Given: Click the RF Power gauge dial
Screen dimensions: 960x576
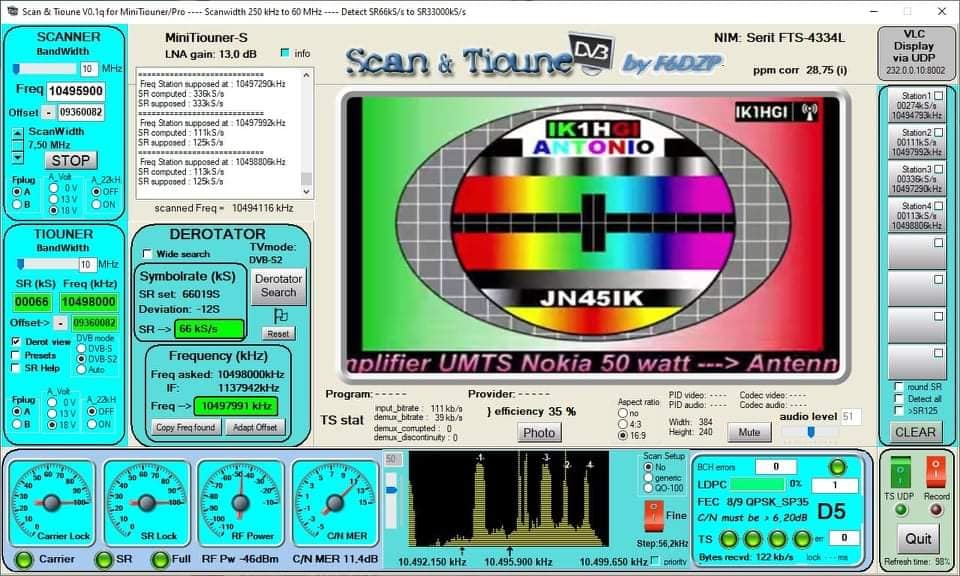Looking at the screenshot, I should coord(241,503).
